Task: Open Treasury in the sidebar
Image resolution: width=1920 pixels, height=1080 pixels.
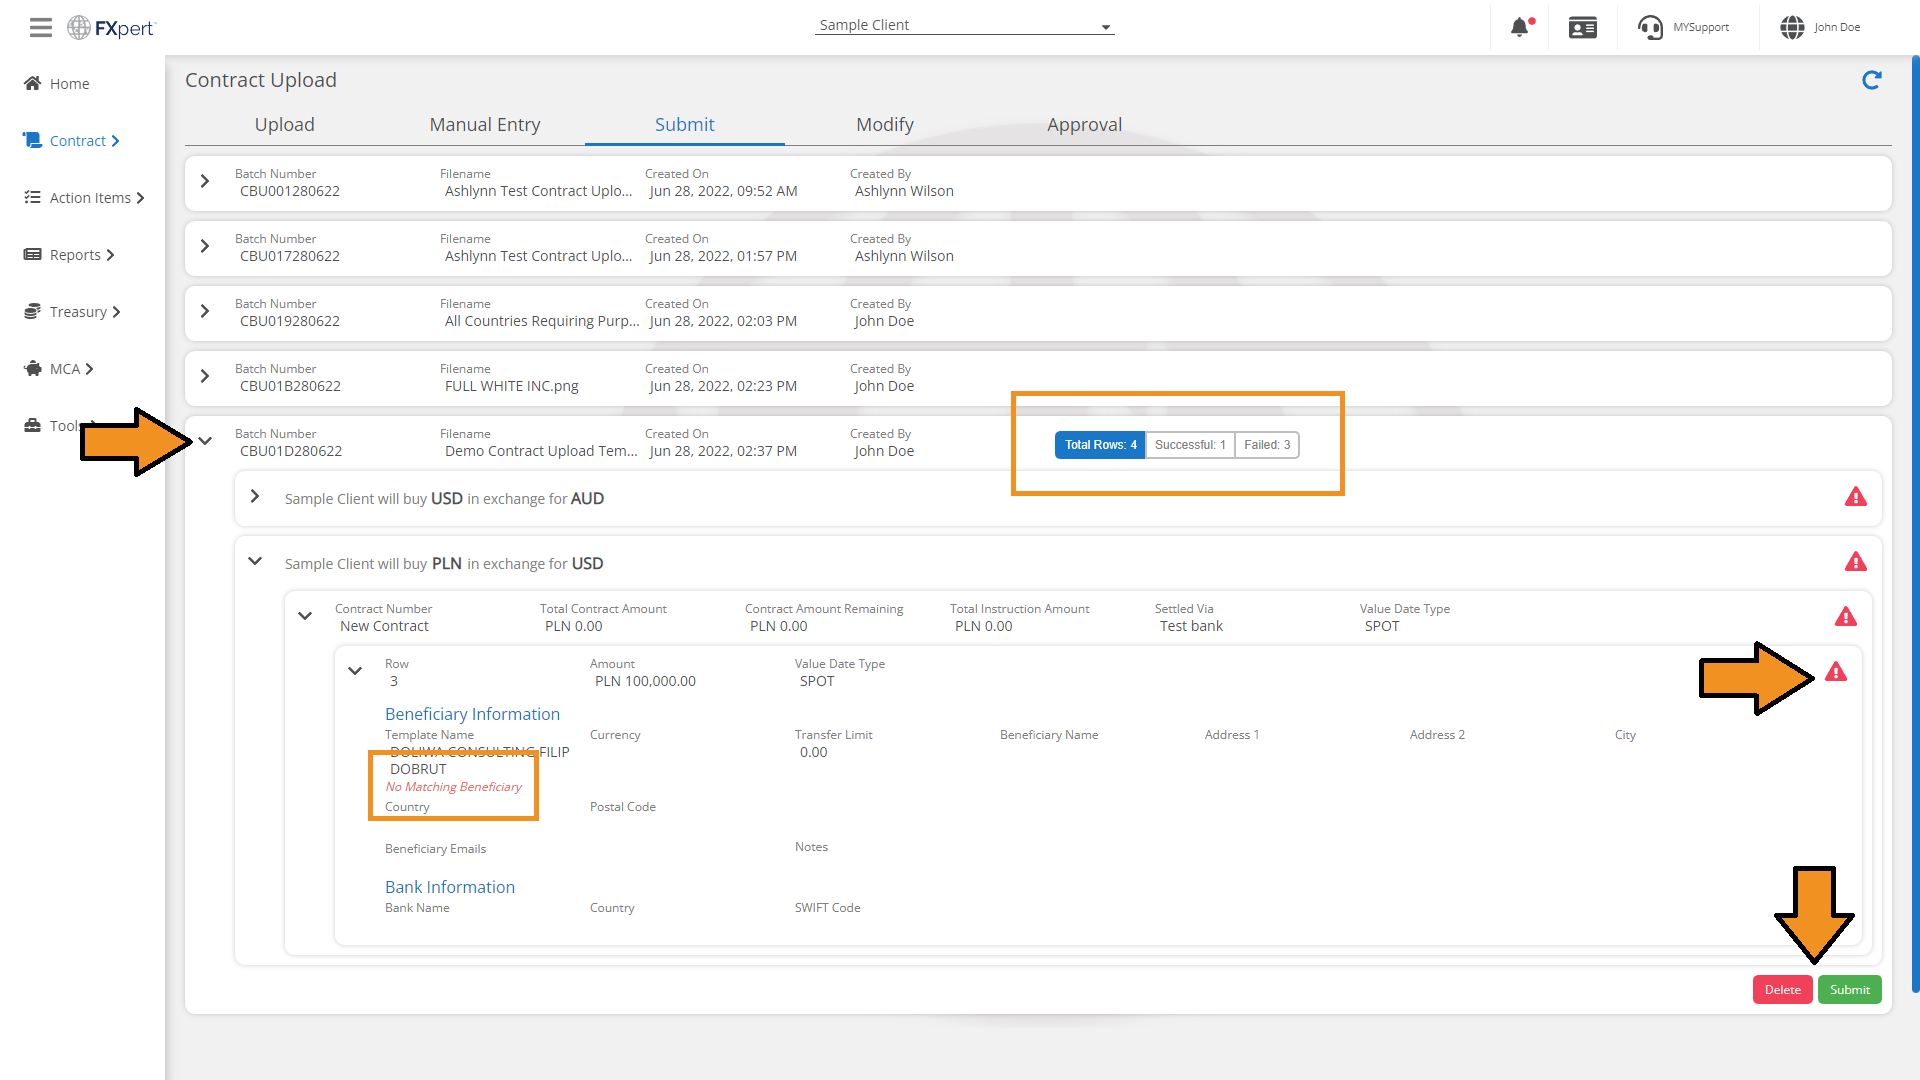Action: [x=78, y=312]
